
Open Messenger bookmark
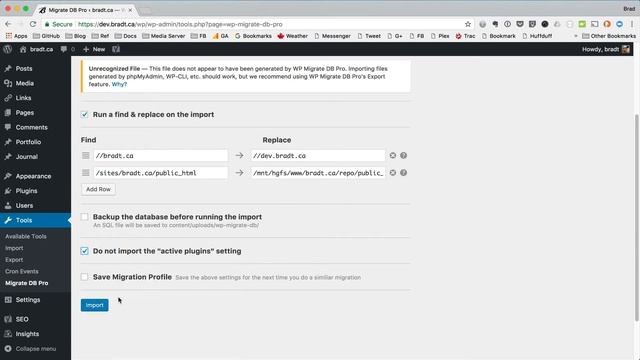(x=332, y=36)
